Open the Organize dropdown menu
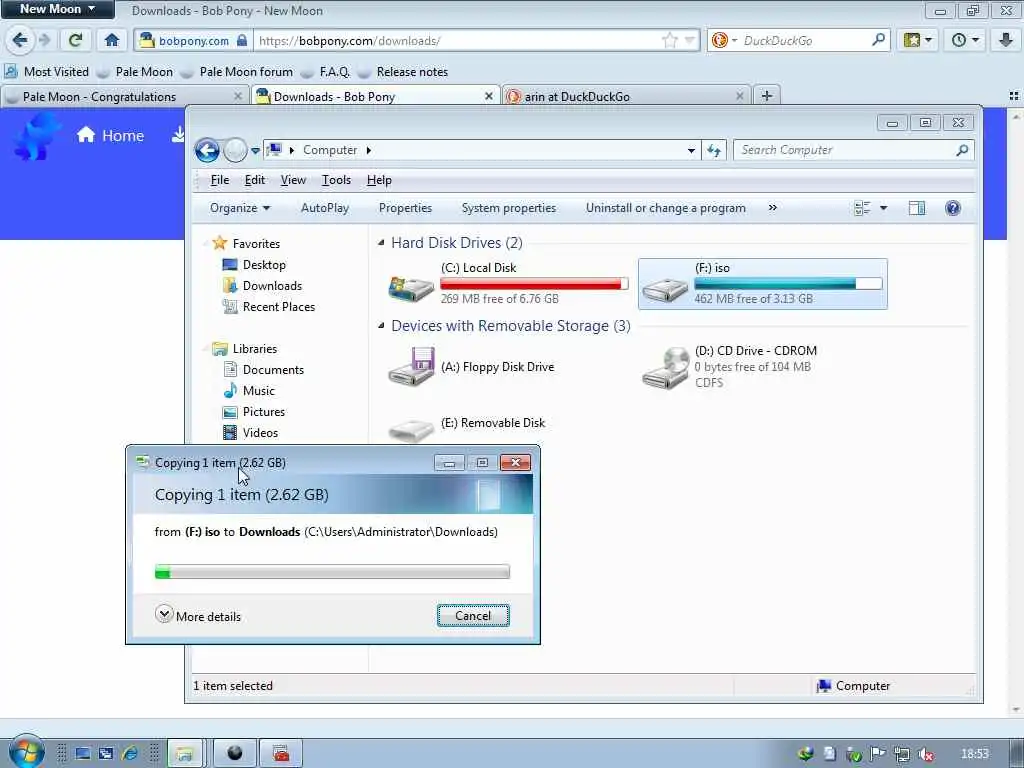Screen dimensions: 1024x768 pyautogui.click(x=240, y=208)
